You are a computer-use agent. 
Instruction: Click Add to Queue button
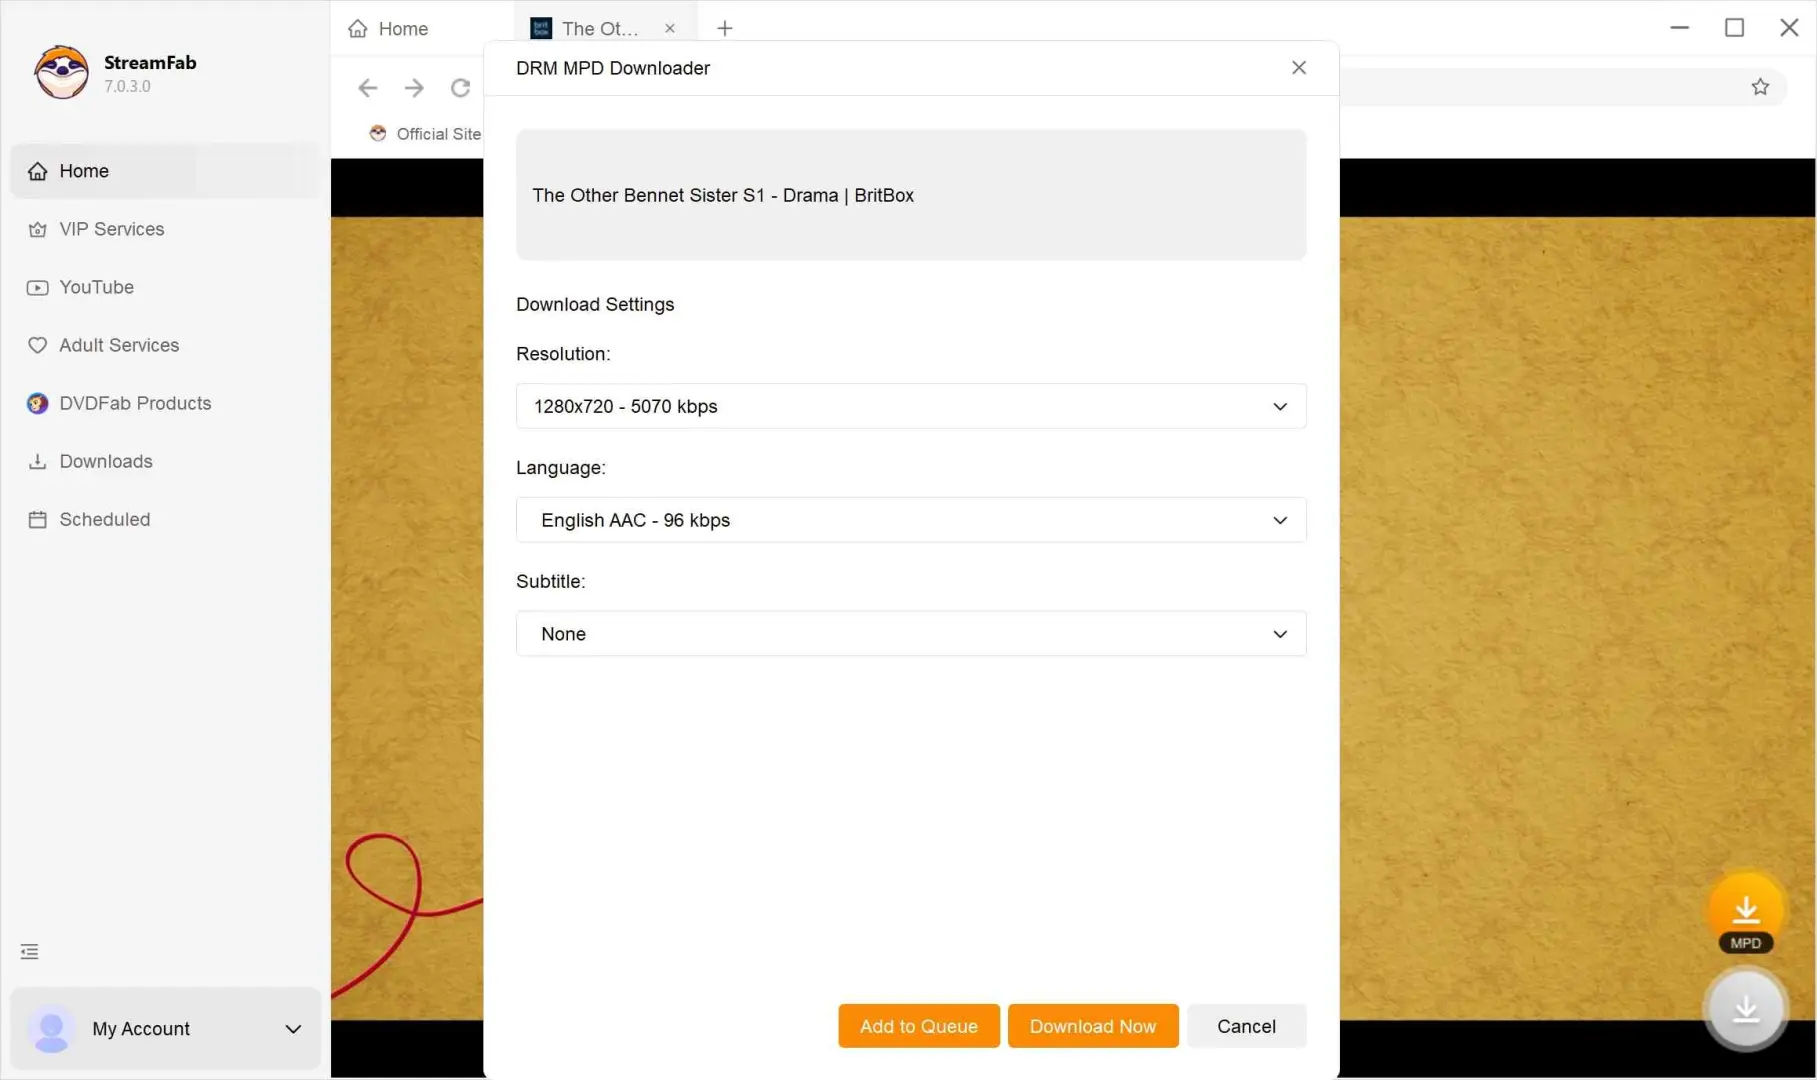click(x=918, y=1026)
